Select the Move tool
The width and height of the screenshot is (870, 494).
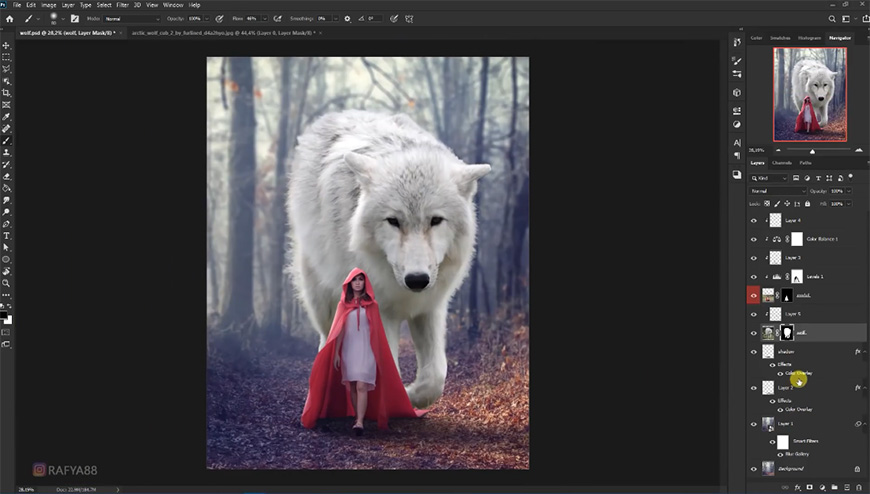(x=7, y=45)
